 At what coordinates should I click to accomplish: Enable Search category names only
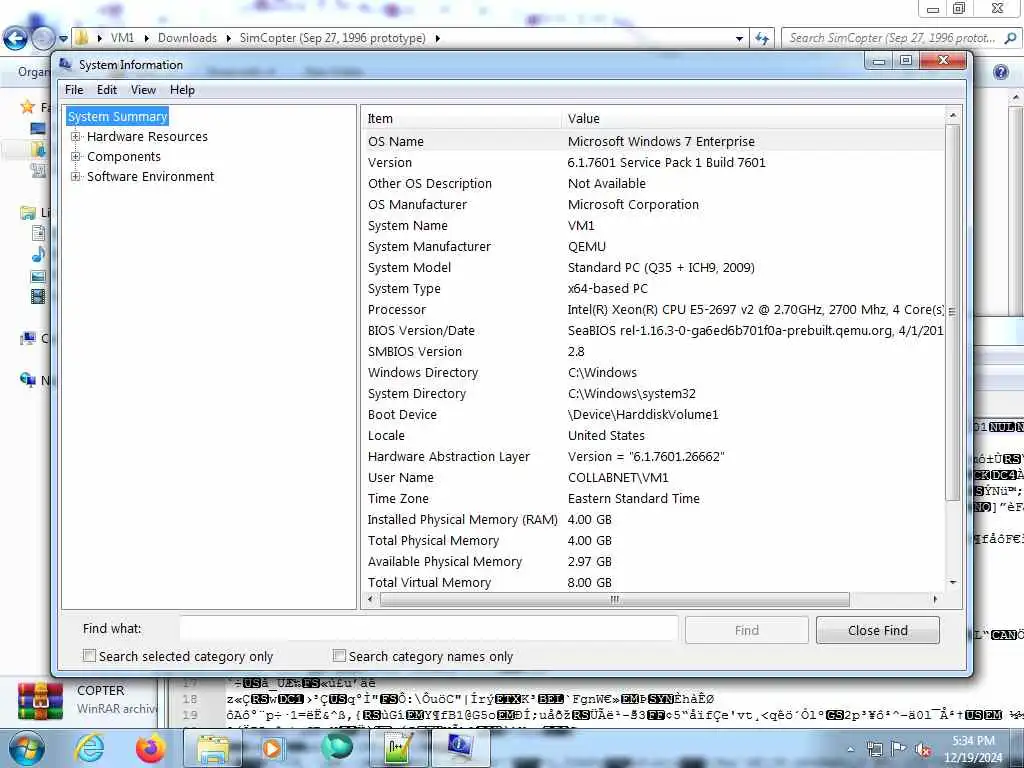pyautogui.click(x=339, y=656)
